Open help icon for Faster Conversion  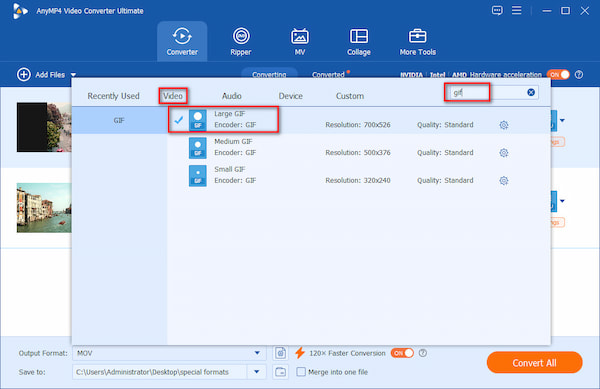pyautogui.click(x=423, y=353)
